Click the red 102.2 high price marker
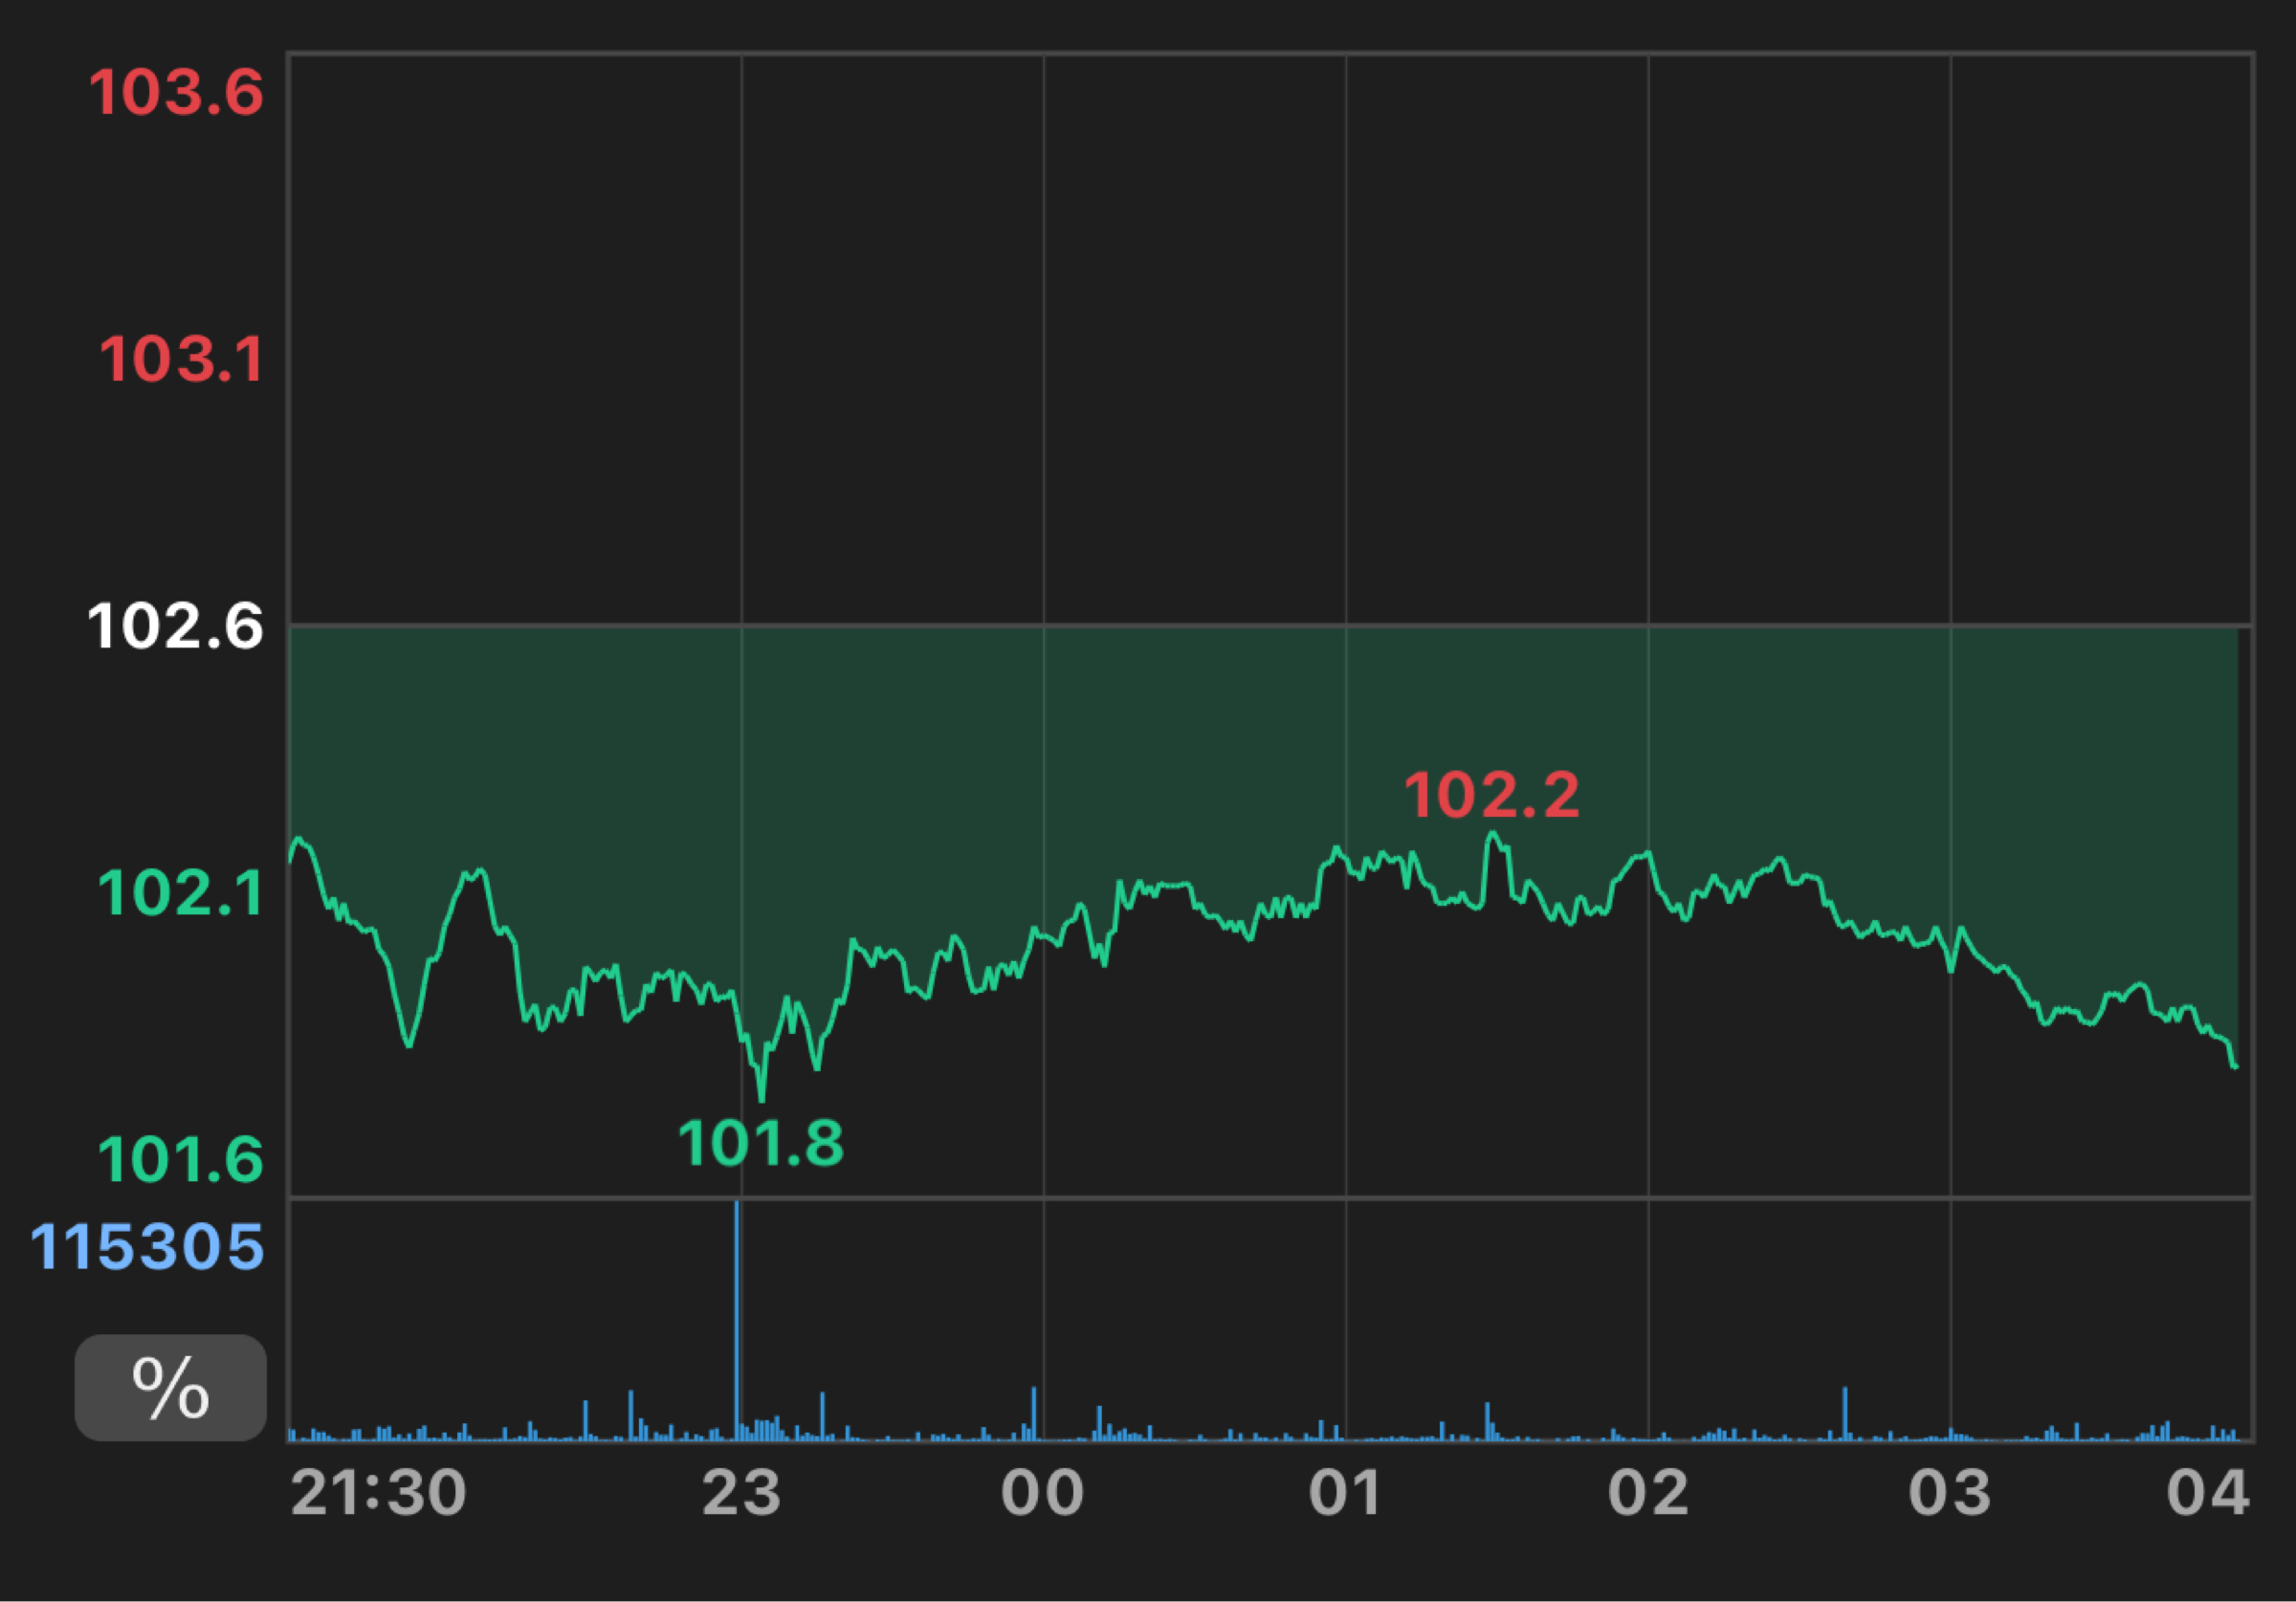The height and width of the screenshot is (1602, 2296). 1491,795
